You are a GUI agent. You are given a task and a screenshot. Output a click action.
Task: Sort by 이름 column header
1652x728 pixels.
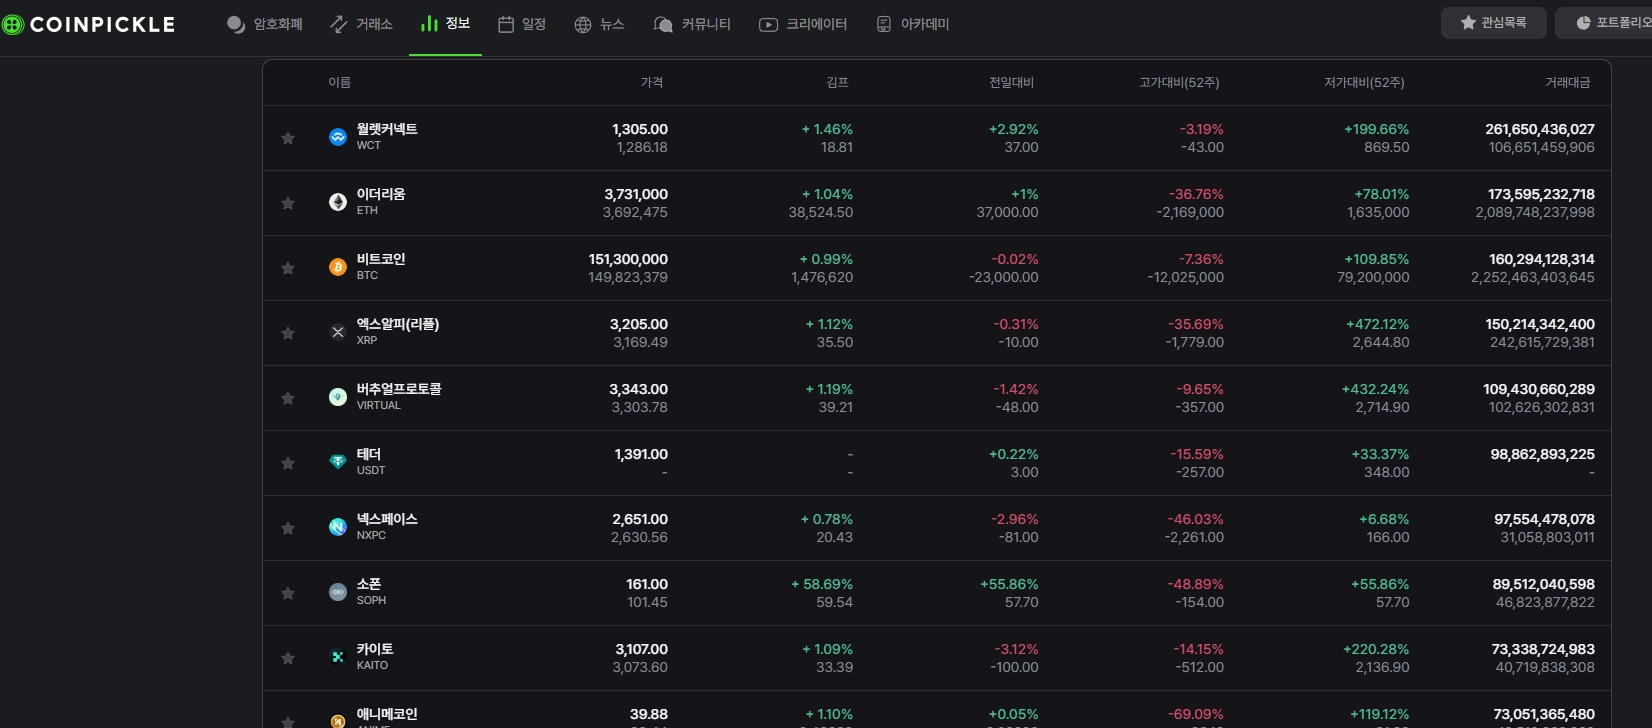pyautogui.click(x=340, y=82)
